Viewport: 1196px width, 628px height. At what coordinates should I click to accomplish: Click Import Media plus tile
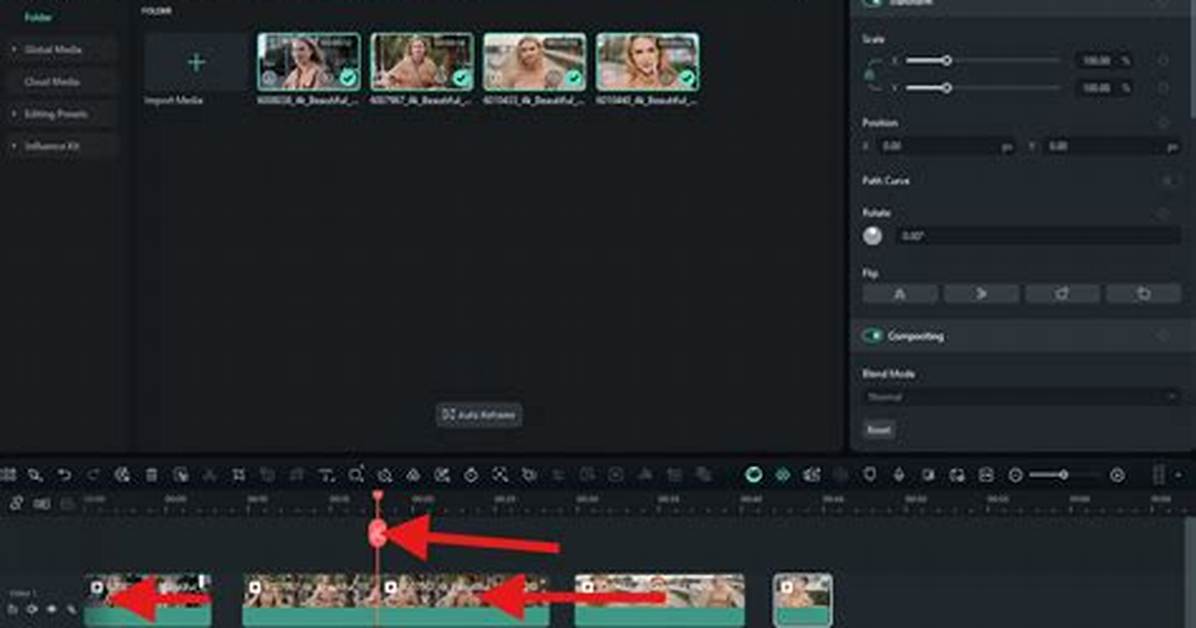coord(196,63)
